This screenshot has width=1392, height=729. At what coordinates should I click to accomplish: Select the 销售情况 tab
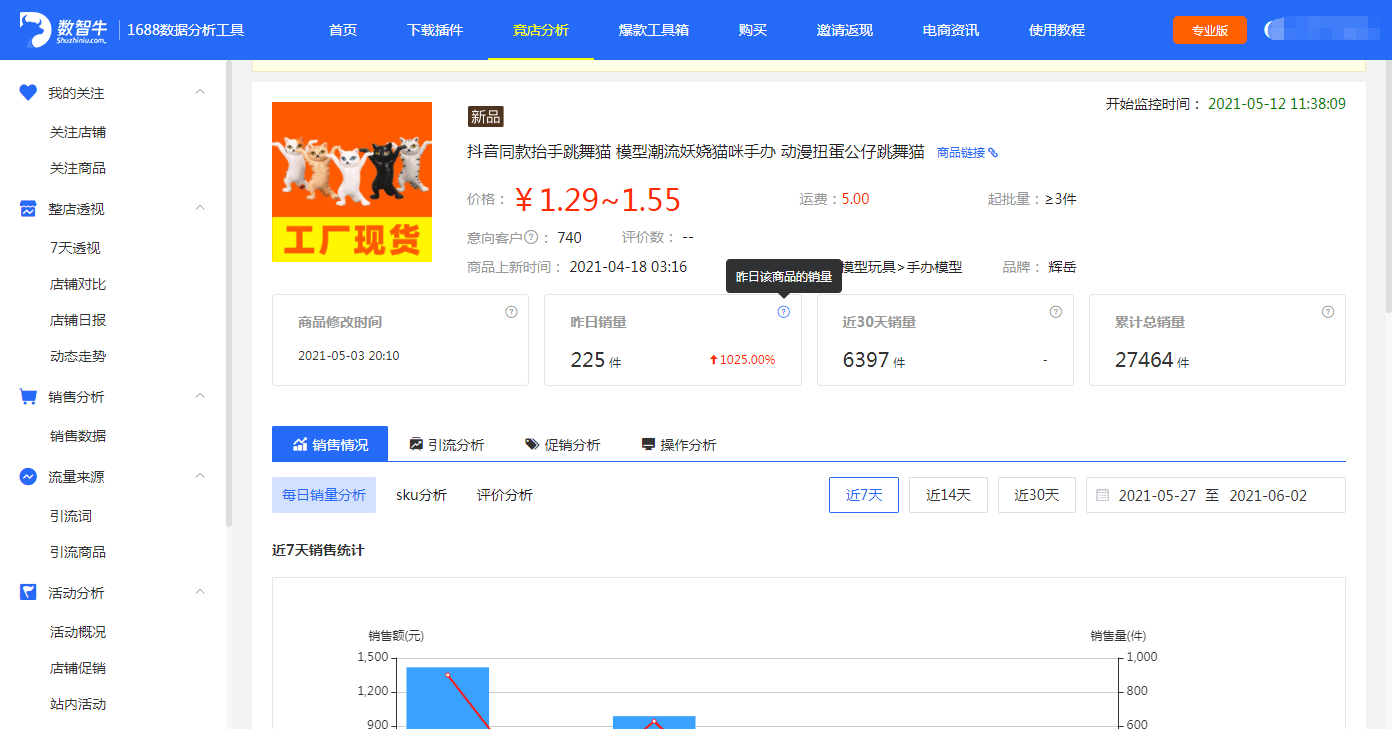[x=330, y=444]
